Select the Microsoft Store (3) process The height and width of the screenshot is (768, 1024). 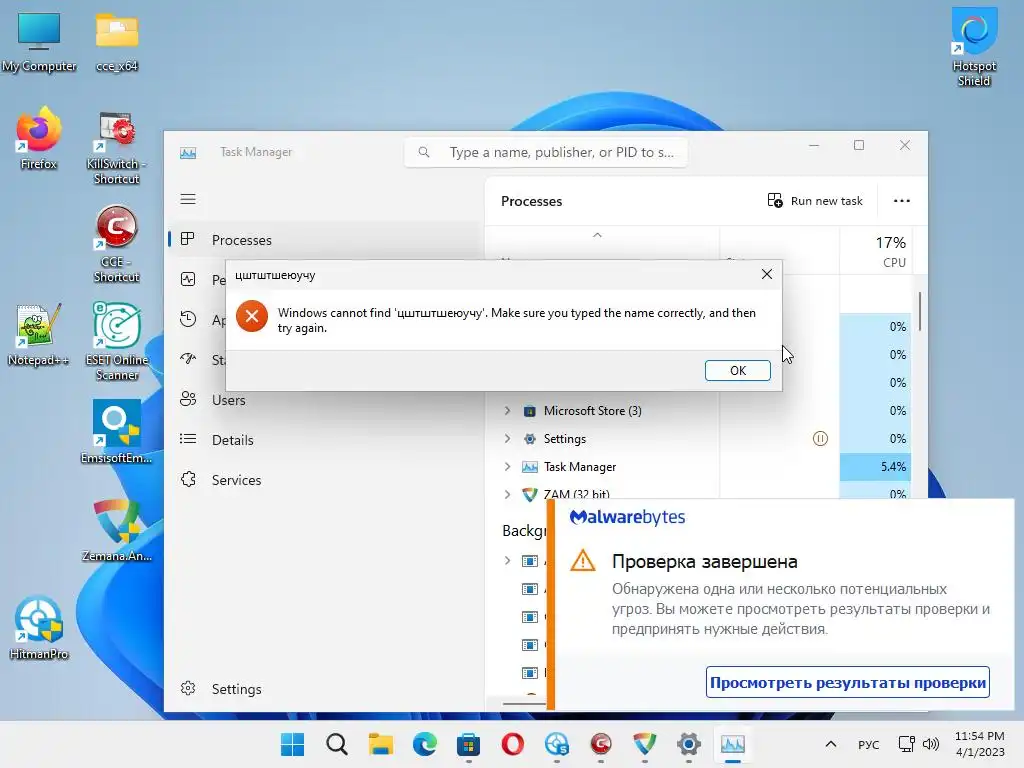click(x=592, y=411)
